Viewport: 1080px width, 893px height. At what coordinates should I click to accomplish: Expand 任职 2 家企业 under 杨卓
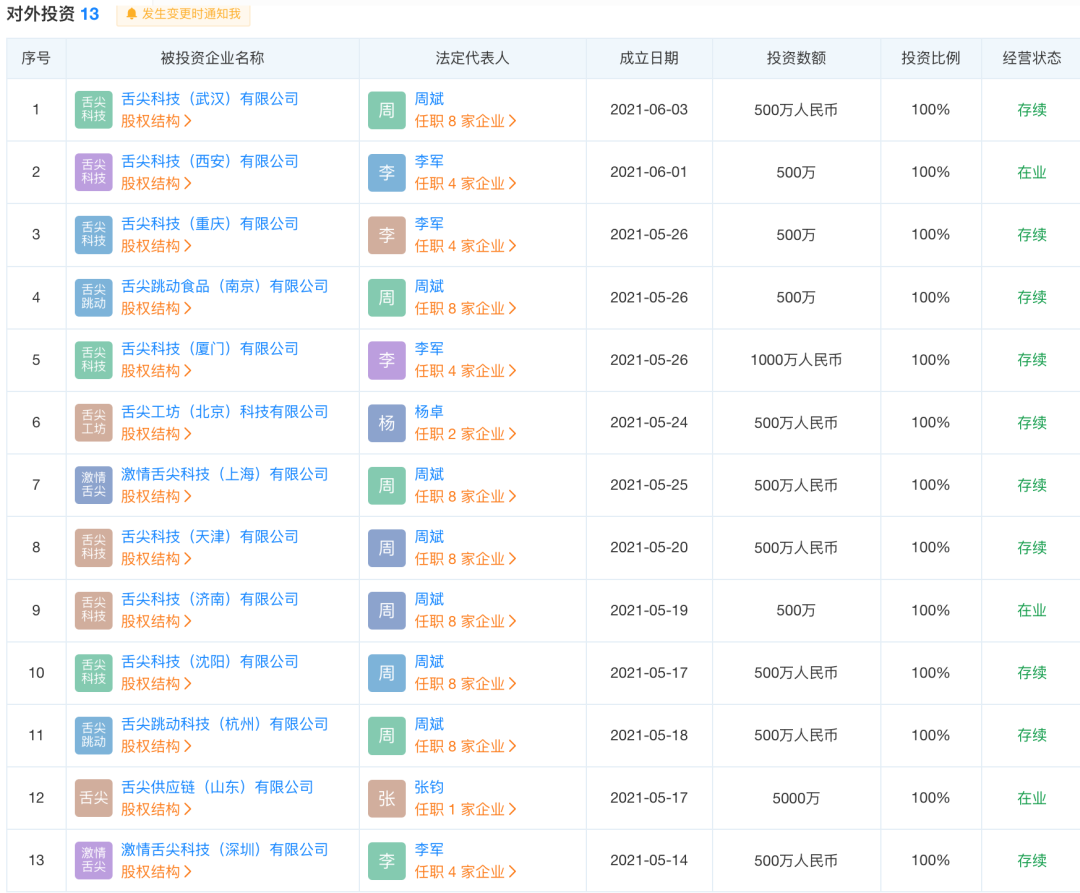click(463, 434)
